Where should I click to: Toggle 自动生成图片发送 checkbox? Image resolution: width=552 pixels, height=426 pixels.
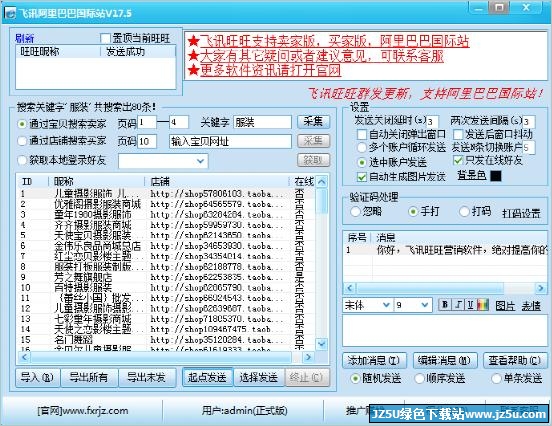(362, 177)
